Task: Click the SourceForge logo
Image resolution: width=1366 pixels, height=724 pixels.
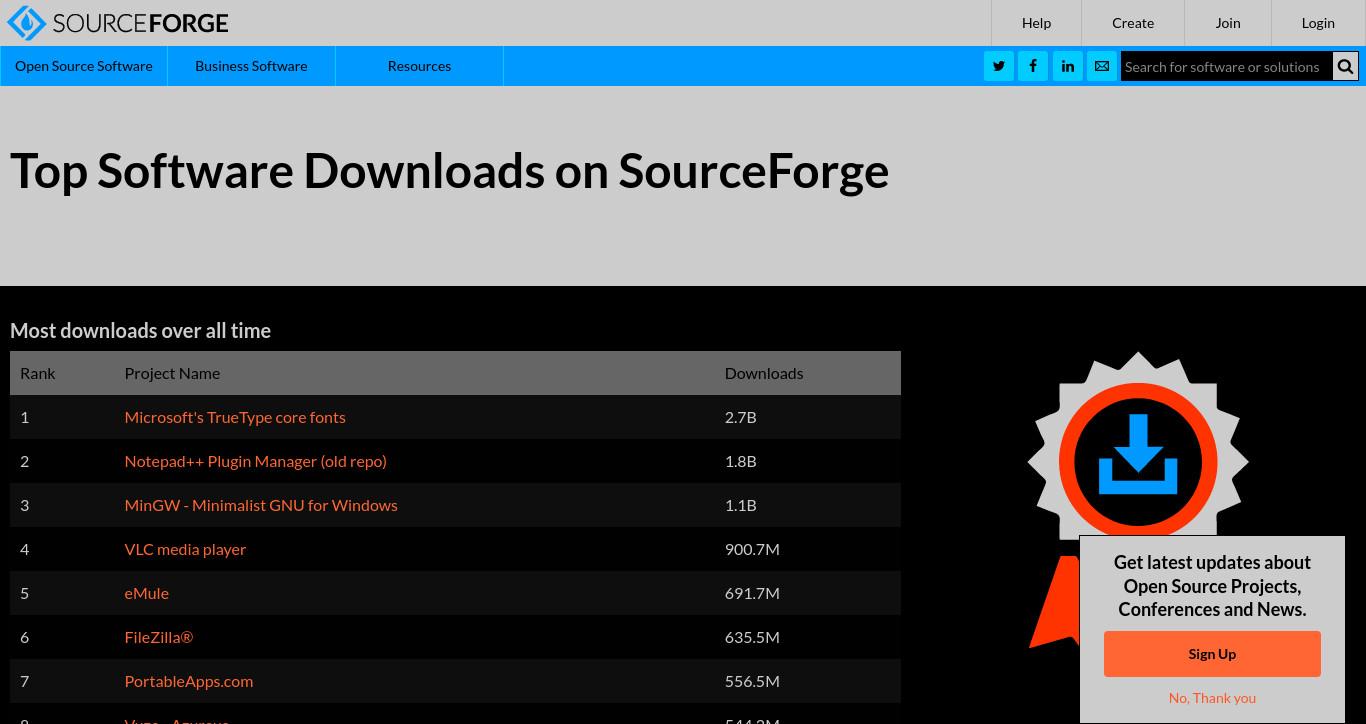Action: click(118, 23)
